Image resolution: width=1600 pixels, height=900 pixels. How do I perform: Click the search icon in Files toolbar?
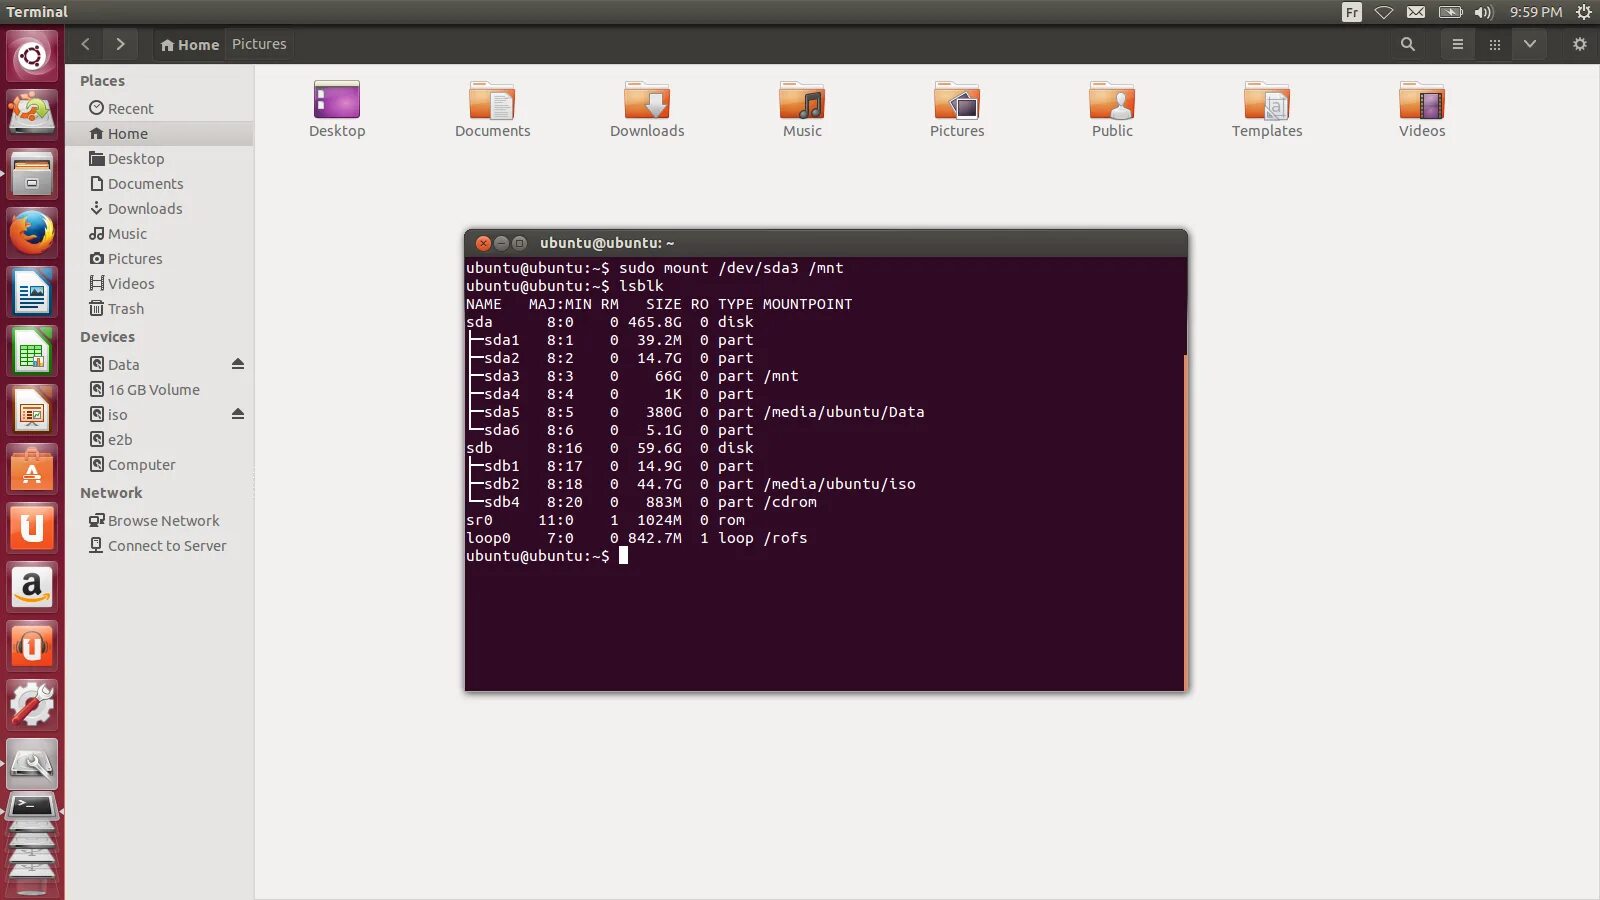click(1408, 44)
